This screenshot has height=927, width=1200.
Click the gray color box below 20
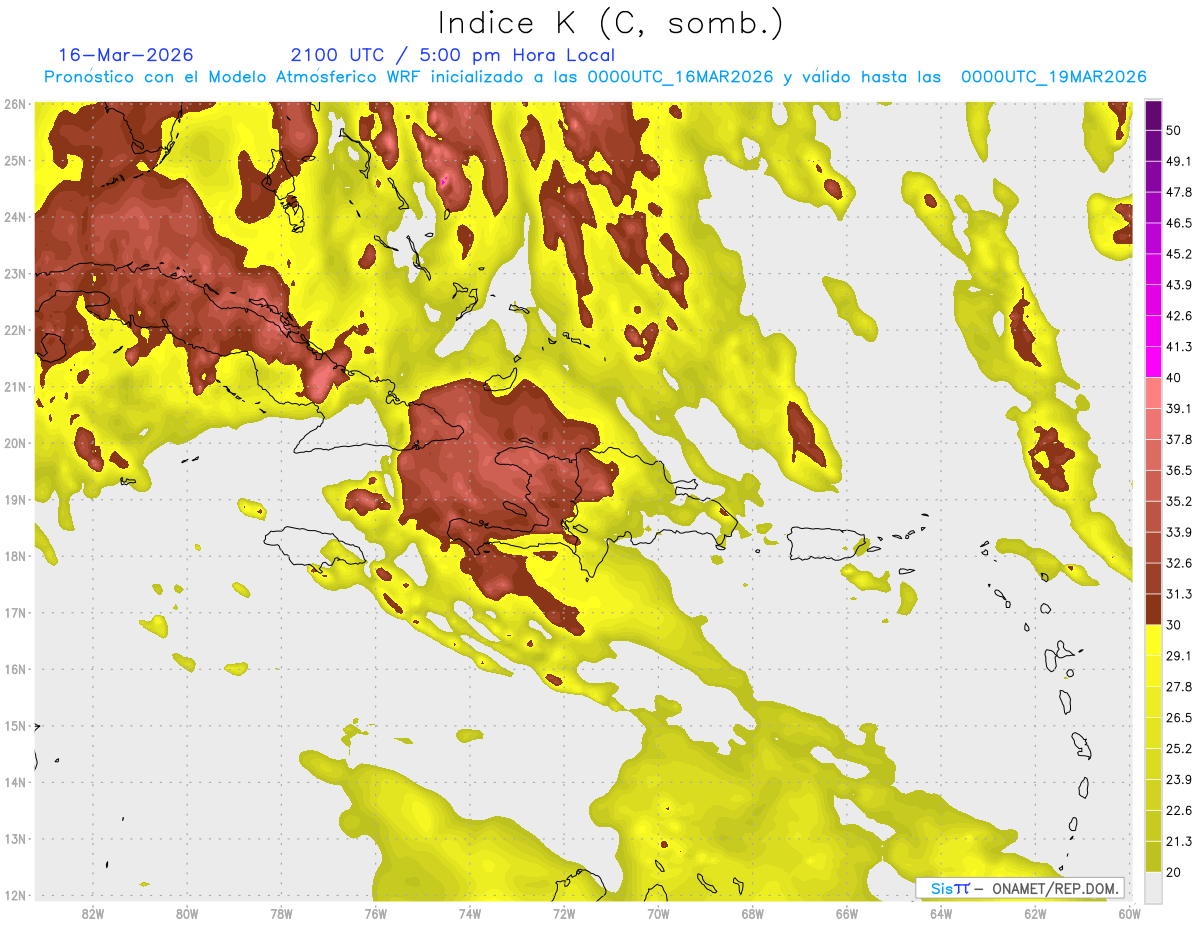1153,887
